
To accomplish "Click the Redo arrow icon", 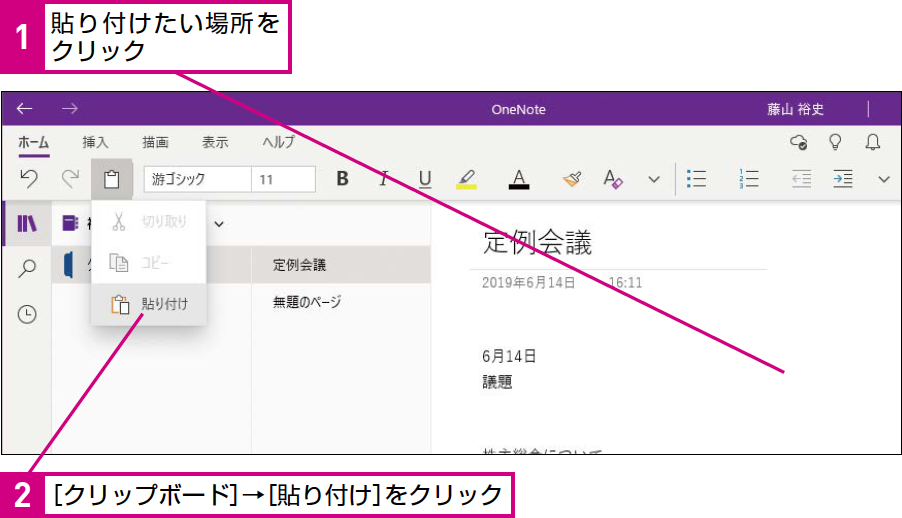I will coord(70,178).
